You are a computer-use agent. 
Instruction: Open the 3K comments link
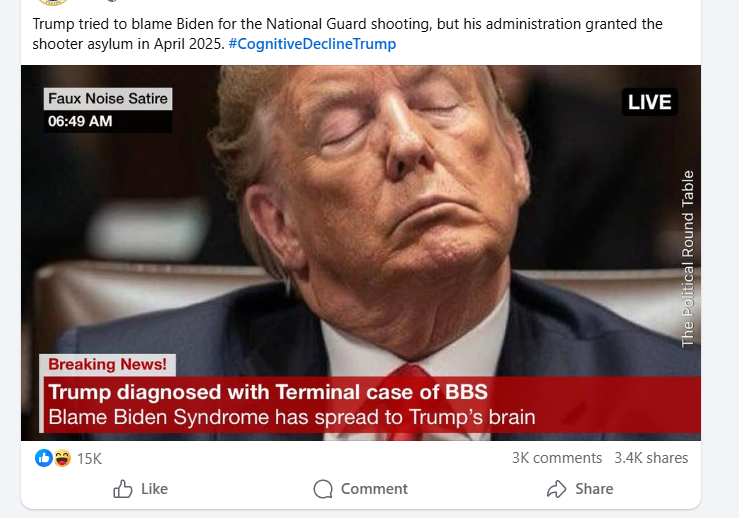[556, 458]
